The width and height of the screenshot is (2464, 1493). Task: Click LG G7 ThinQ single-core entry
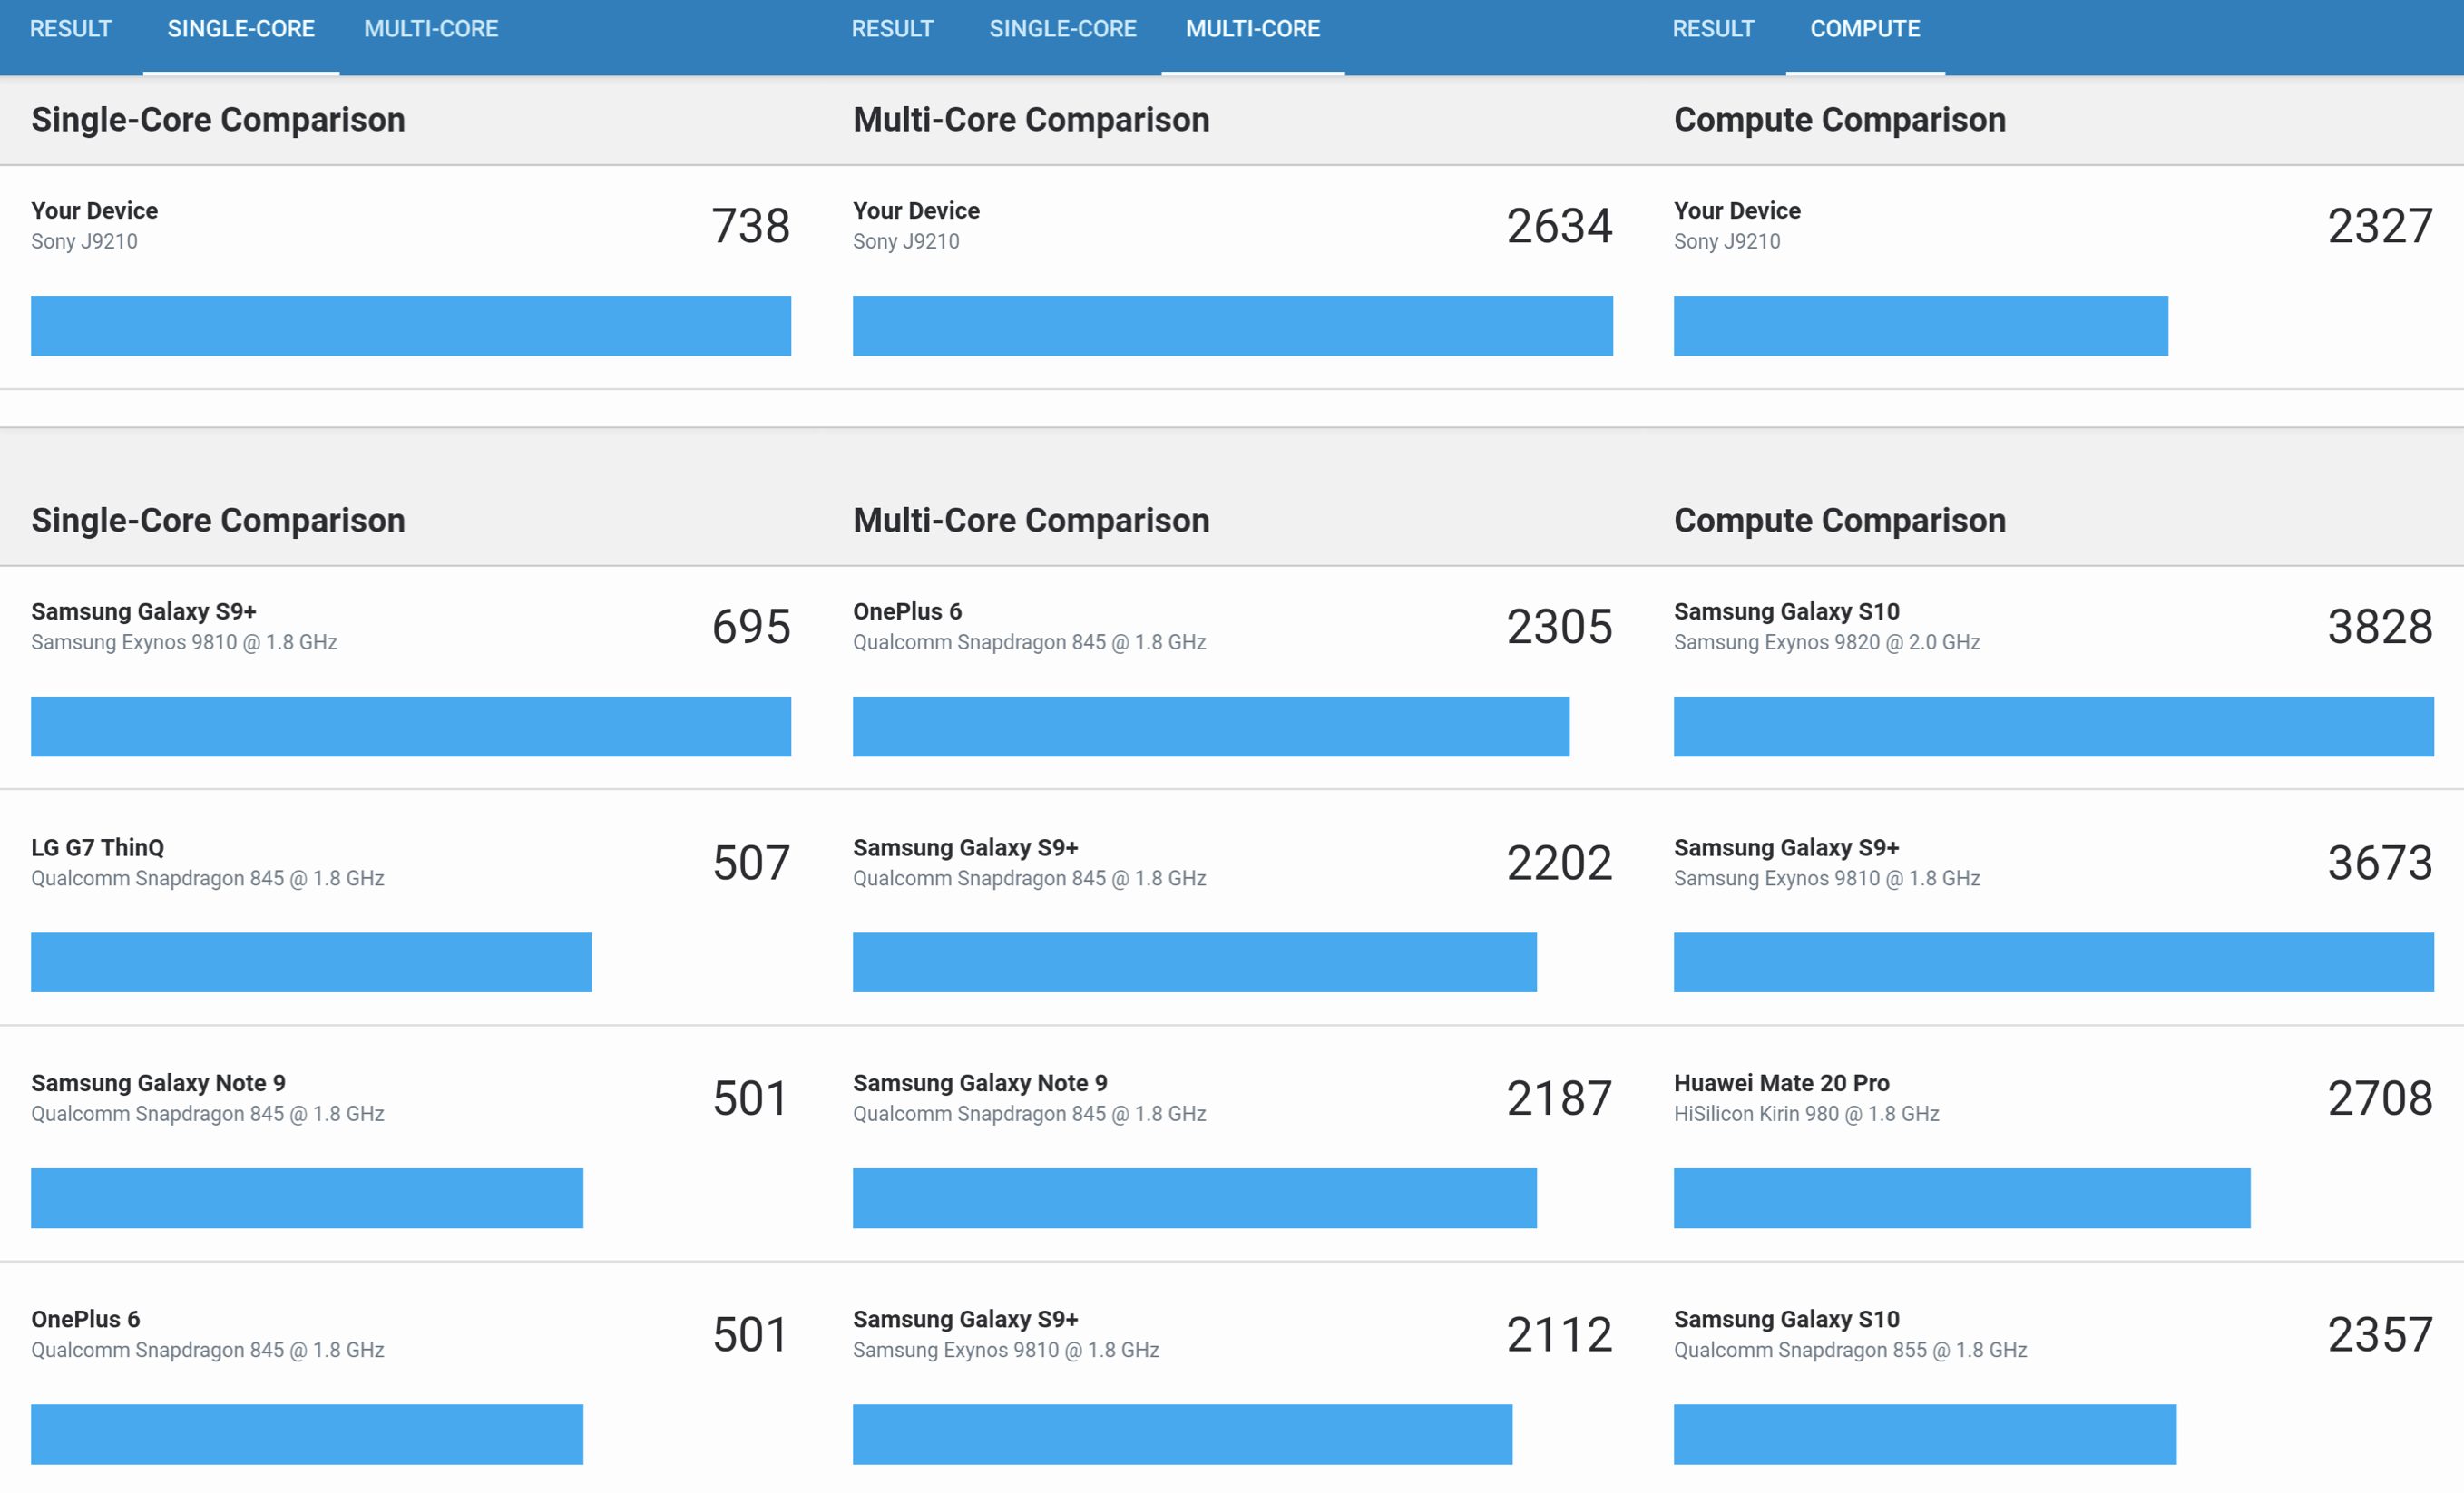[411, 908]
